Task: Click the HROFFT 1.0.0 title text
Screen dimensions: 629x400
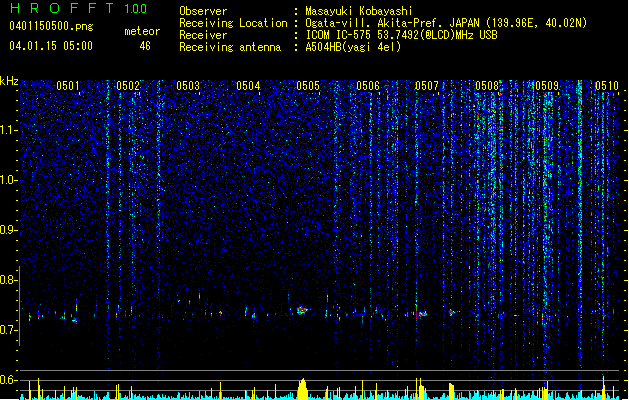Action: tap(79, 8)
